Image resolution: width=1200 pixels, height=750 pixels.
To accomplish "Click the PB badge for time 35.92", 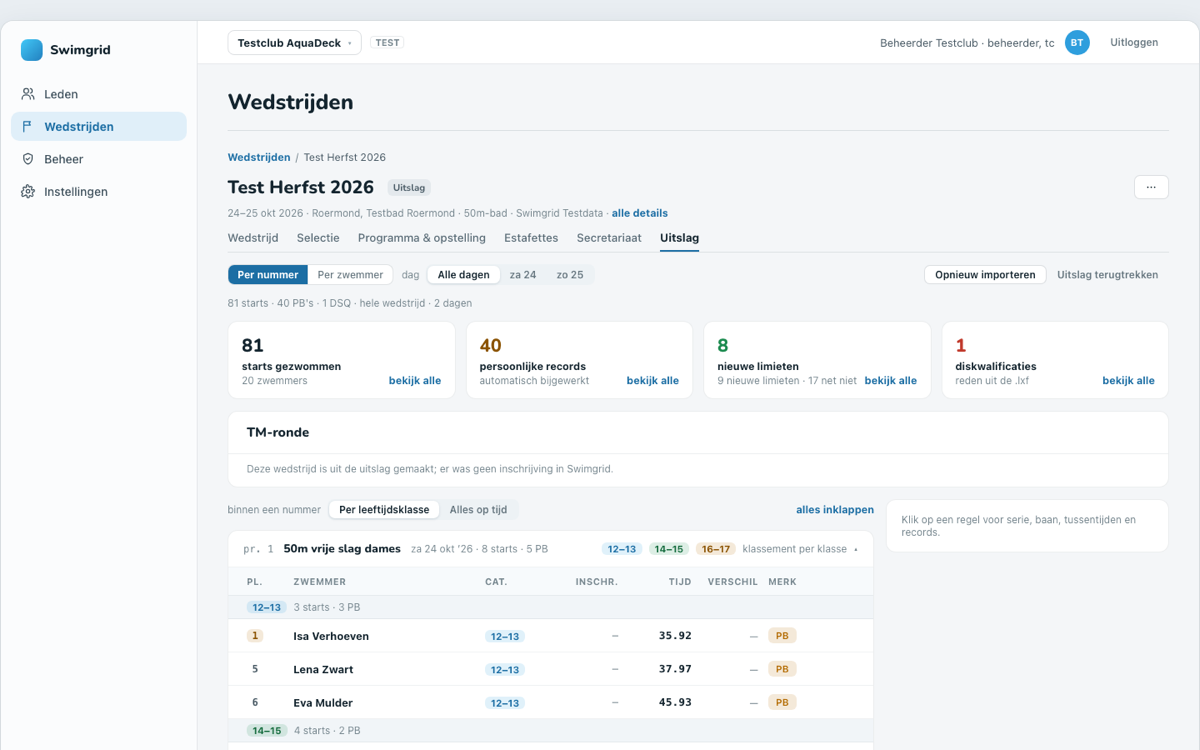I will click(782, 636).
